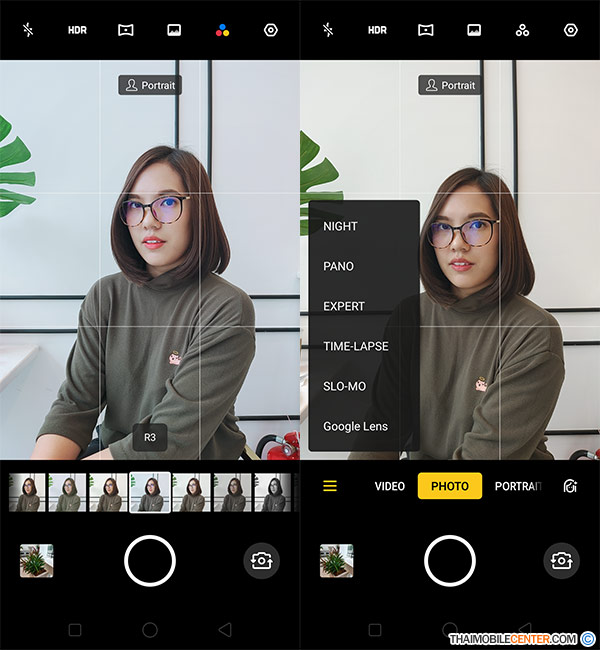Flip camera with right screen's switch icon
This screenshot has height=650, width=600.
tap(561, 560)
